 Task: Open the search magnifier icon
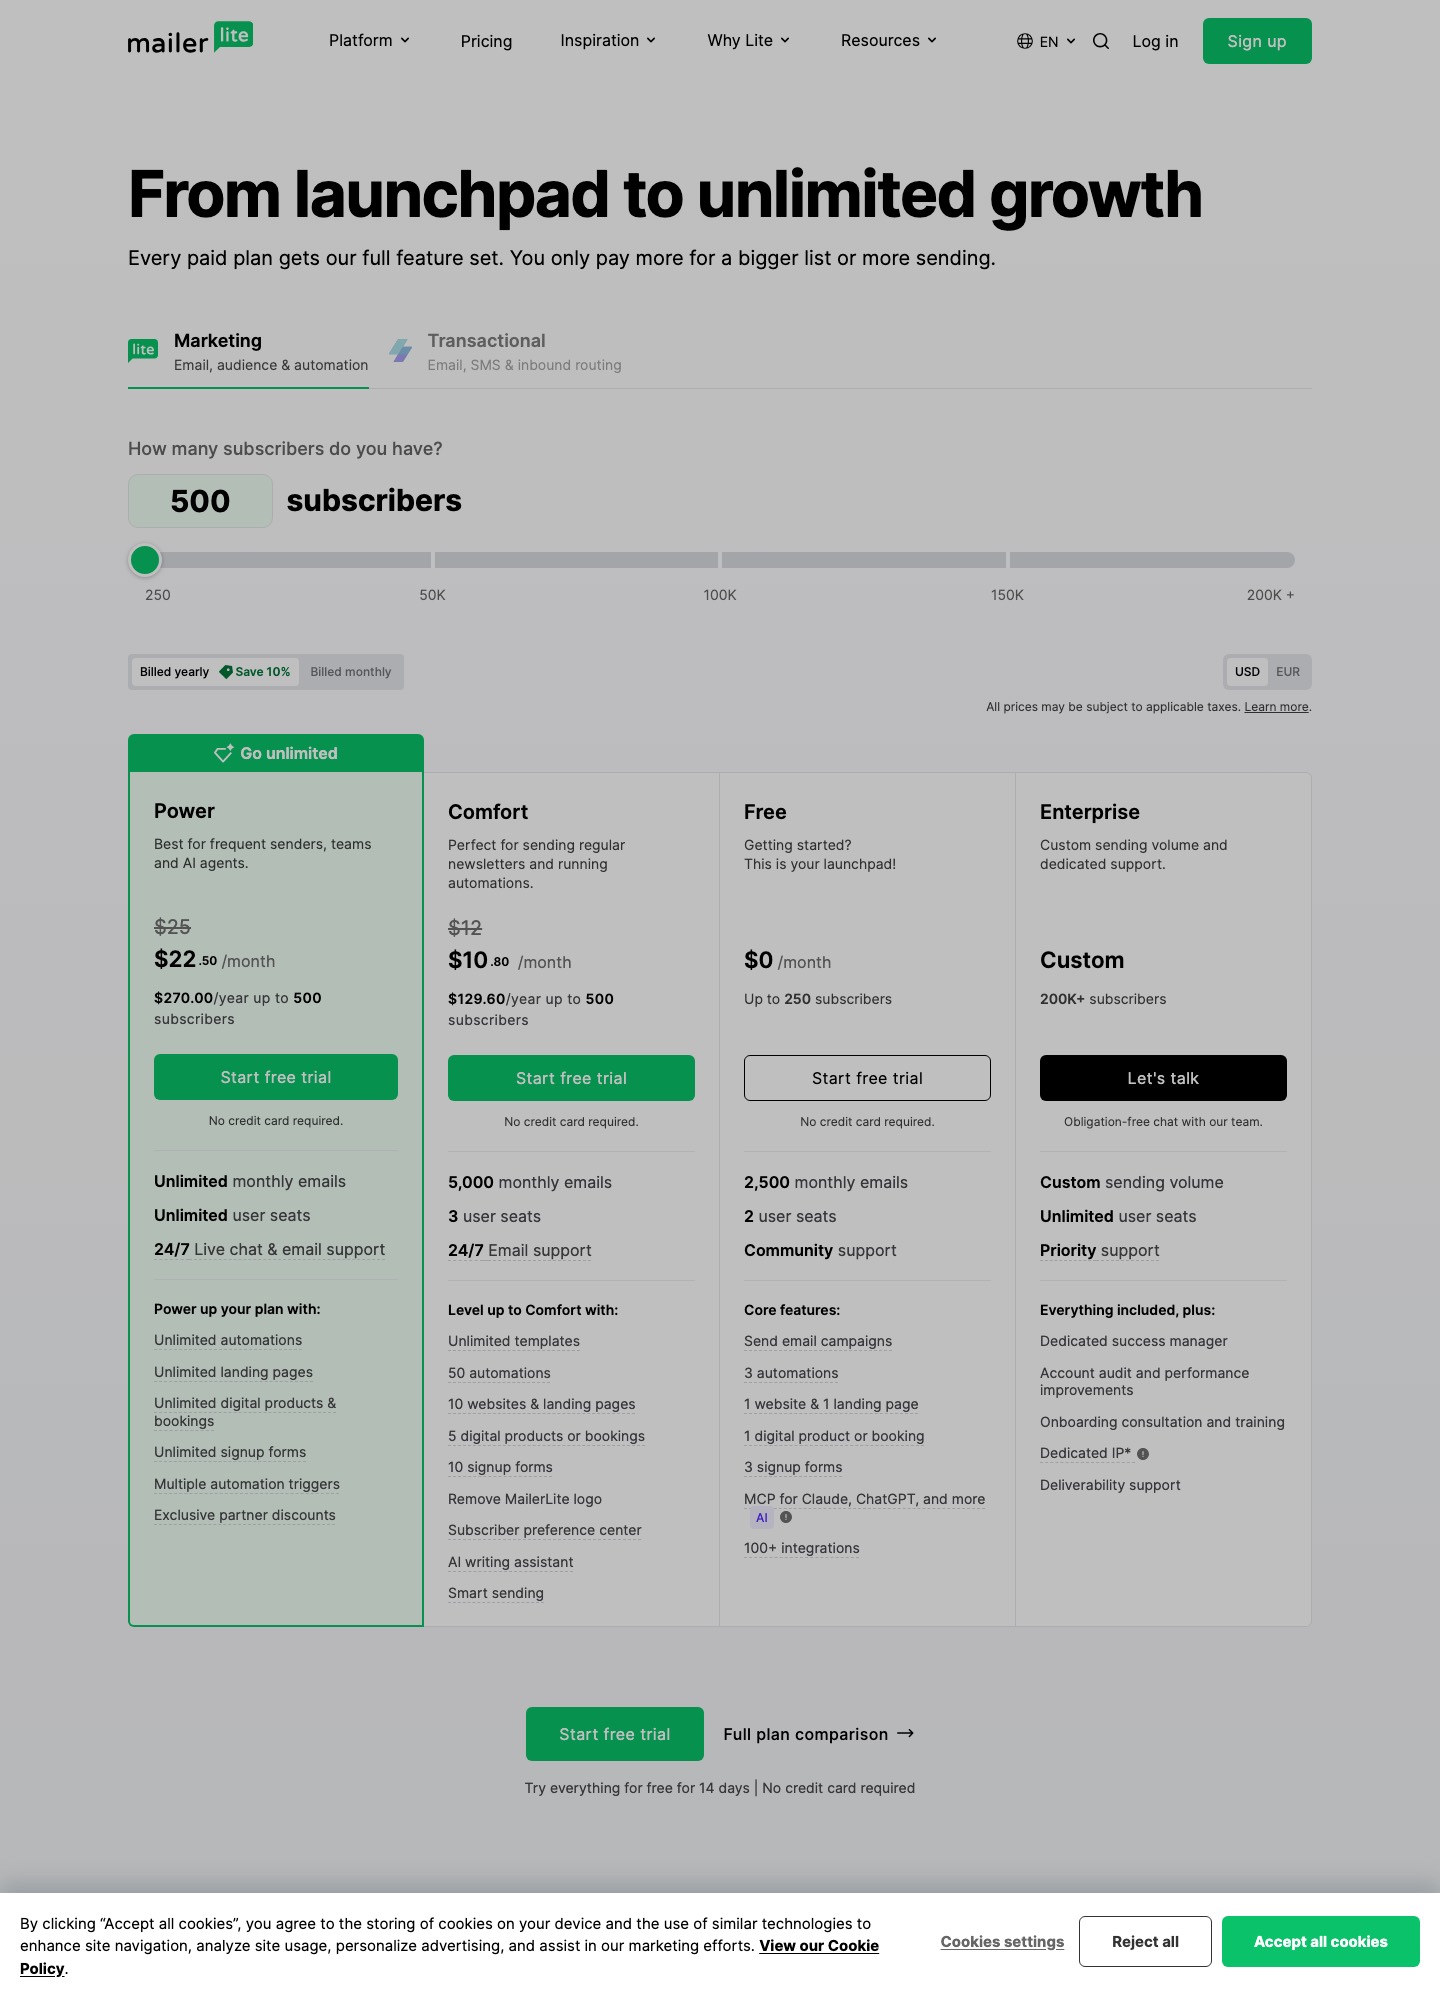click(x=1101, y=41)
